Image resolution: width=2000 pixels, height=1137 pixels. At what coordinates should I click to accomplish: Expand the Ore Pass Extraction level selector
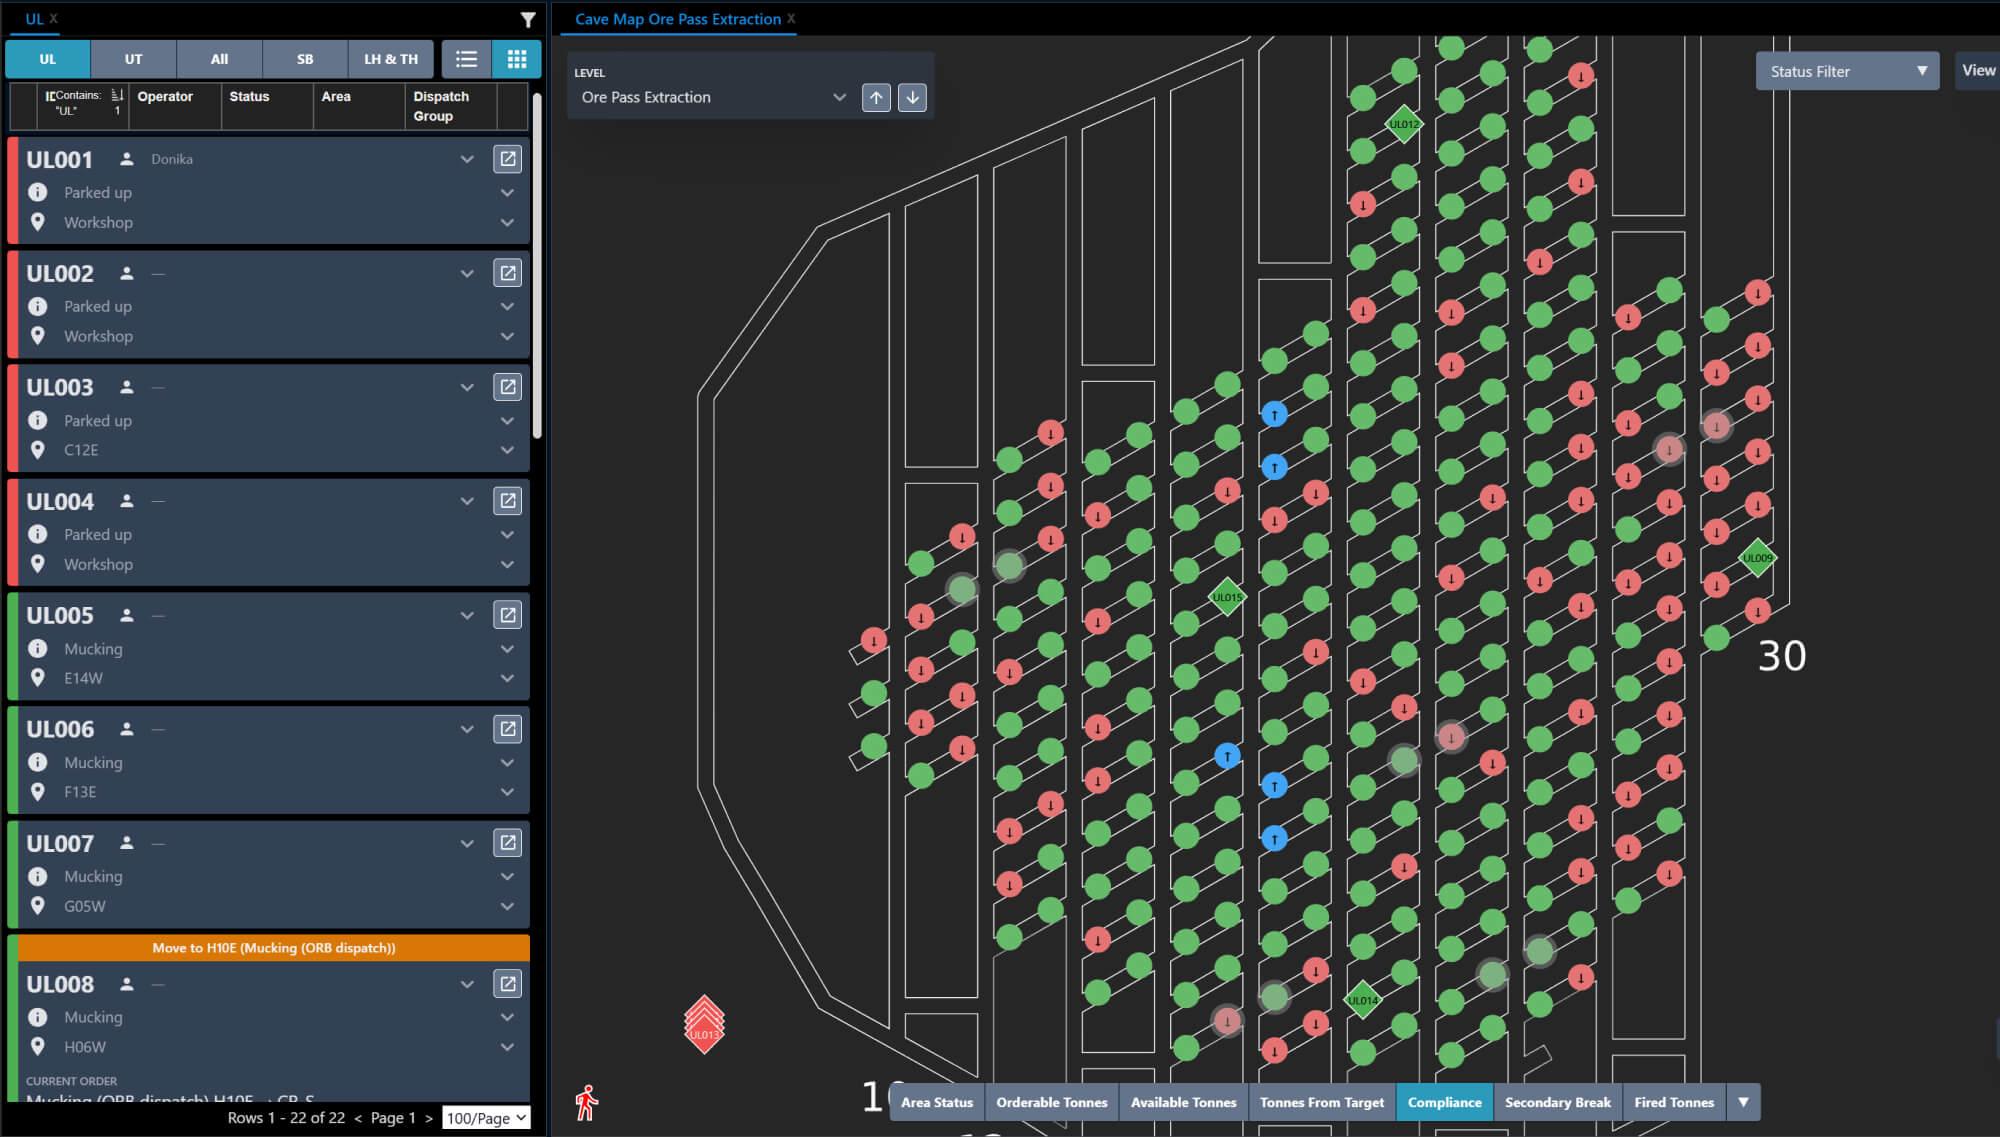[x=838, y=96]
